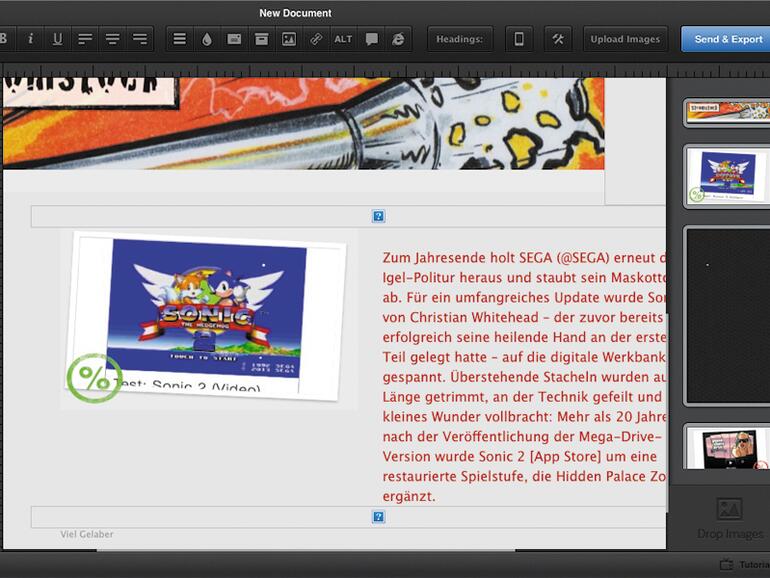Open the mobile phone preview
Screen dimensions: 770x578
519,39
